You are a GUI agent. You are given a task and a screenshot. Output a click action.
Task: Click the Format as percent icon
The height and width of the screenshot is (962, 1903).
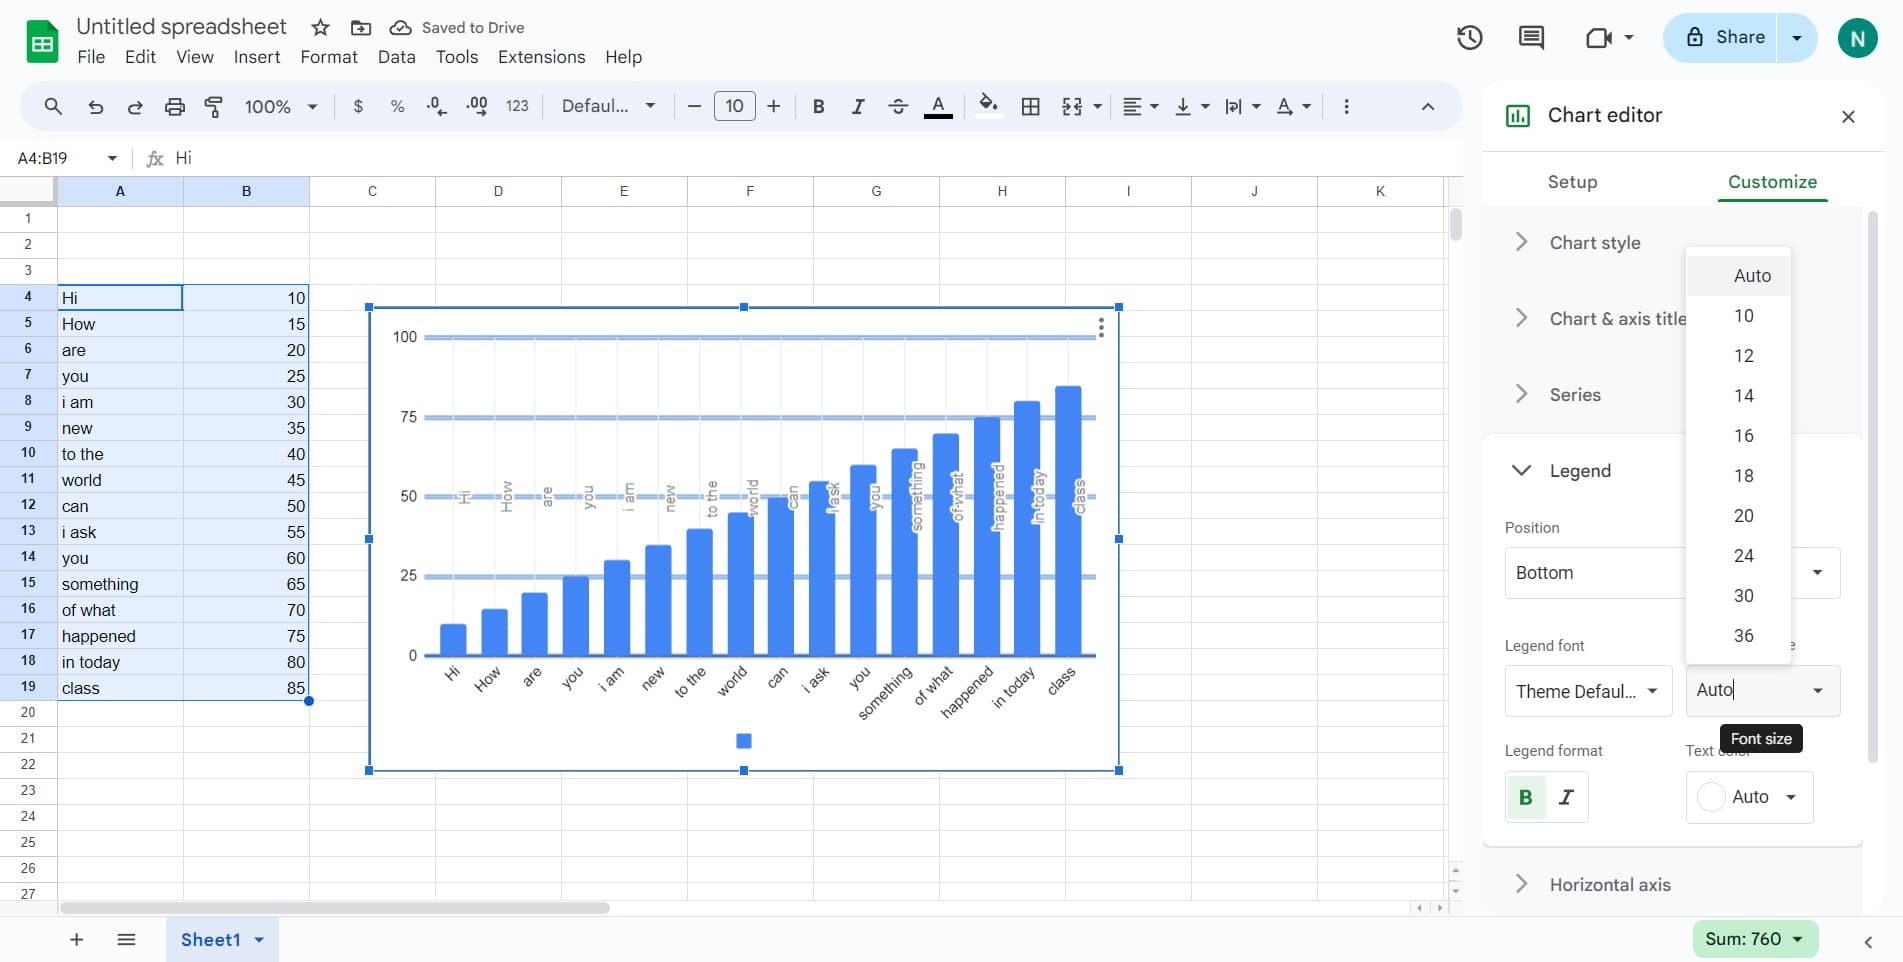(x=397, y=106)
